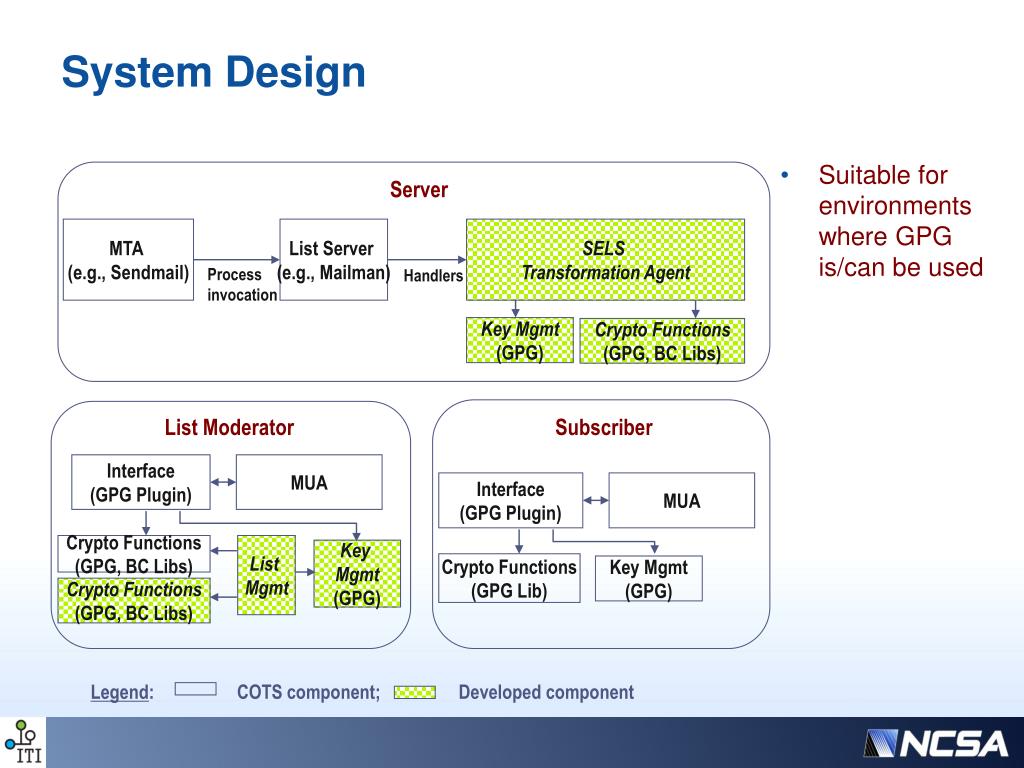The height and width of the screenshot is (768, 1024).
Task: Click the Handlers label
Action: pyautogui.click(x=433, y=276)
